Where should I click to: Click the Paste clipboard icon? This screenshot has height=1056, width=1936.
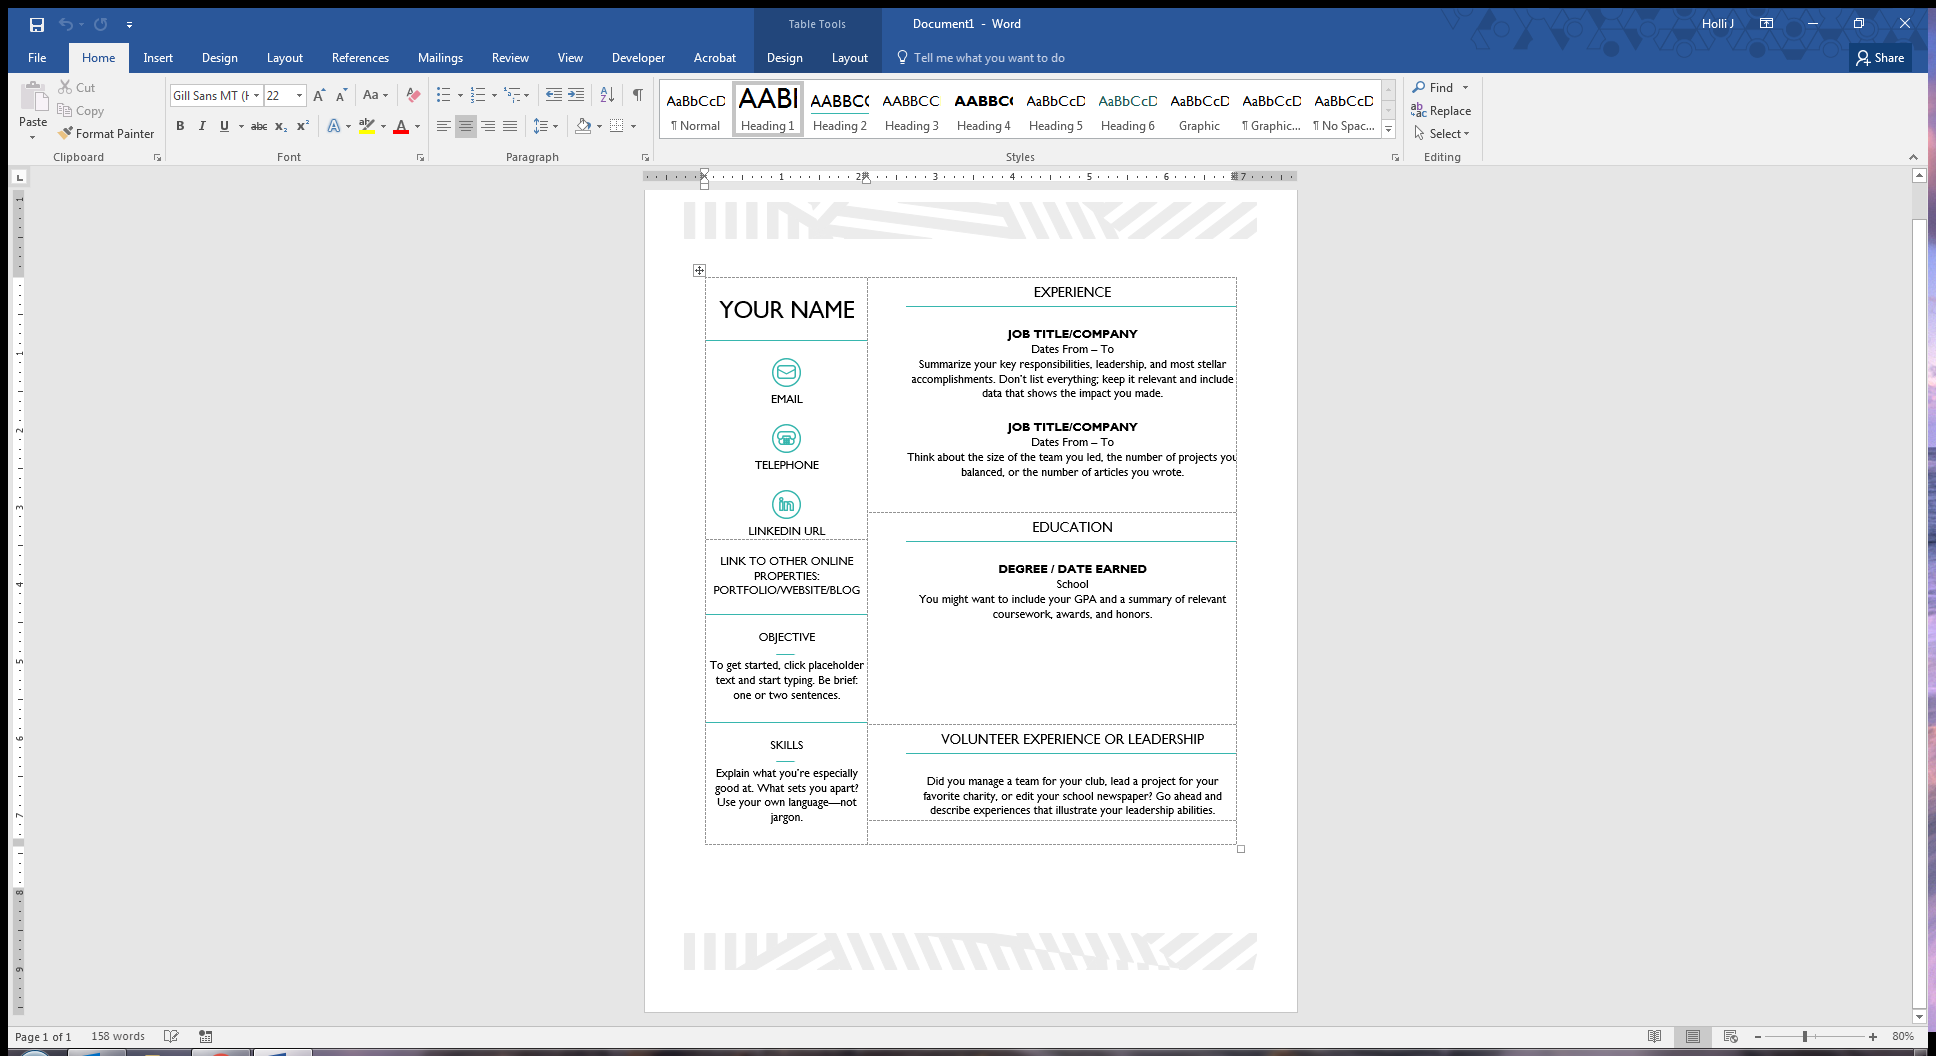[x=33, y=98]
